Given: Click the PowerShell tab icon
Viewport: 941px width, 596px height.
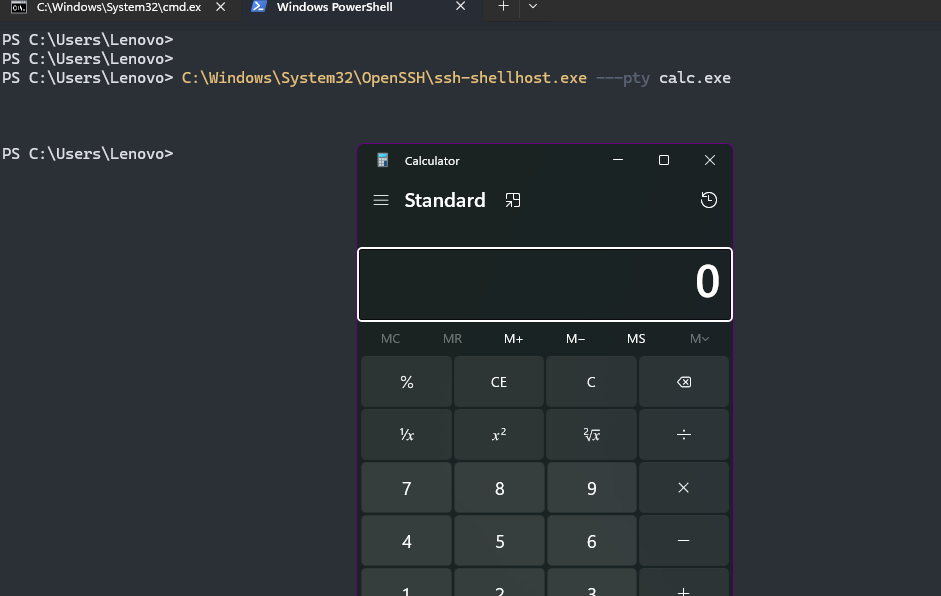Looking at the screenshot, I should 259,7.
